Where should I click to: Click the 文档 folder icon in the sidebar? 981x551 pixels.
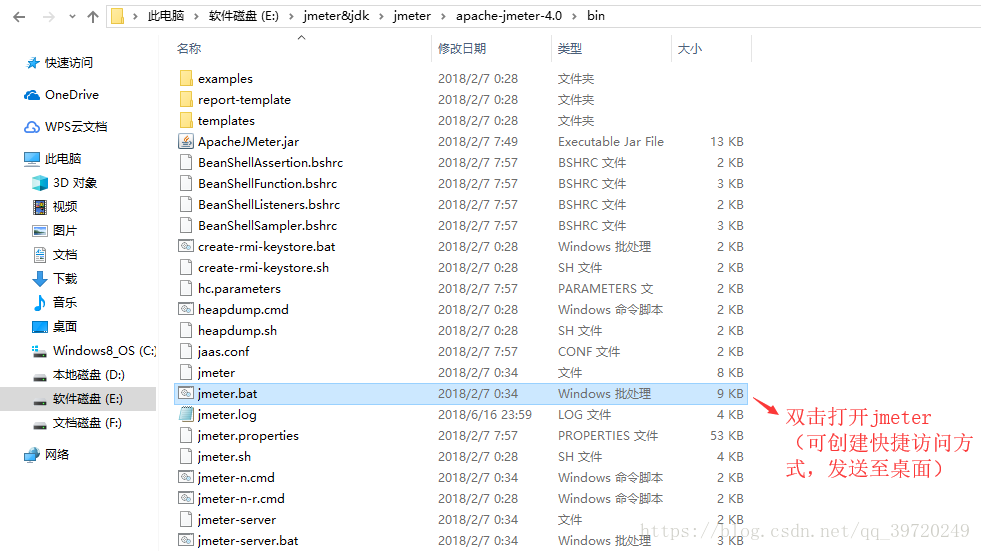(x=39, y=255)
